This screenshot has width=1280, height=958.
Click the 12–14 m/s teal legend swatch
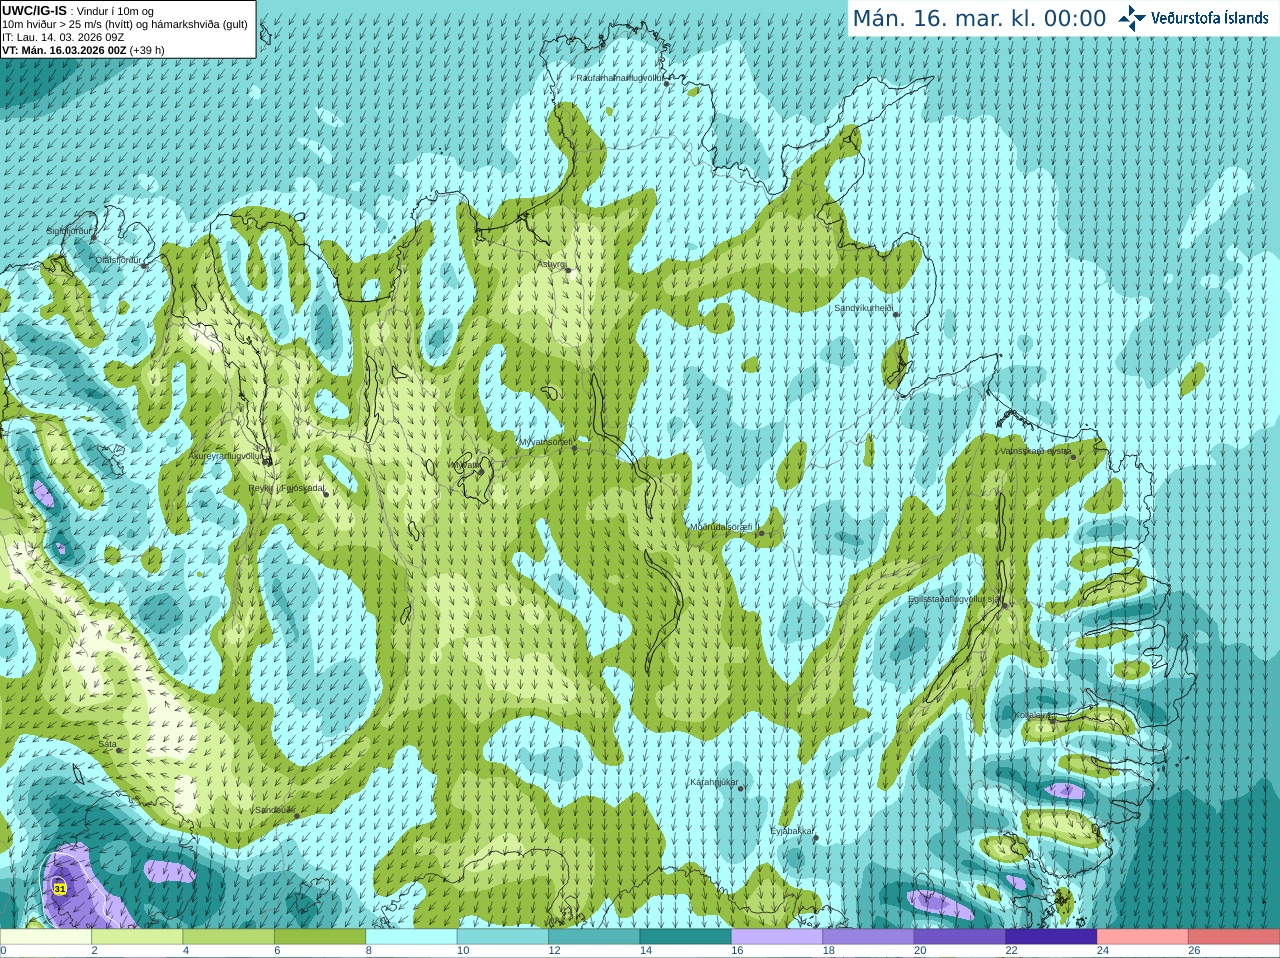click(x=594, y=937)
